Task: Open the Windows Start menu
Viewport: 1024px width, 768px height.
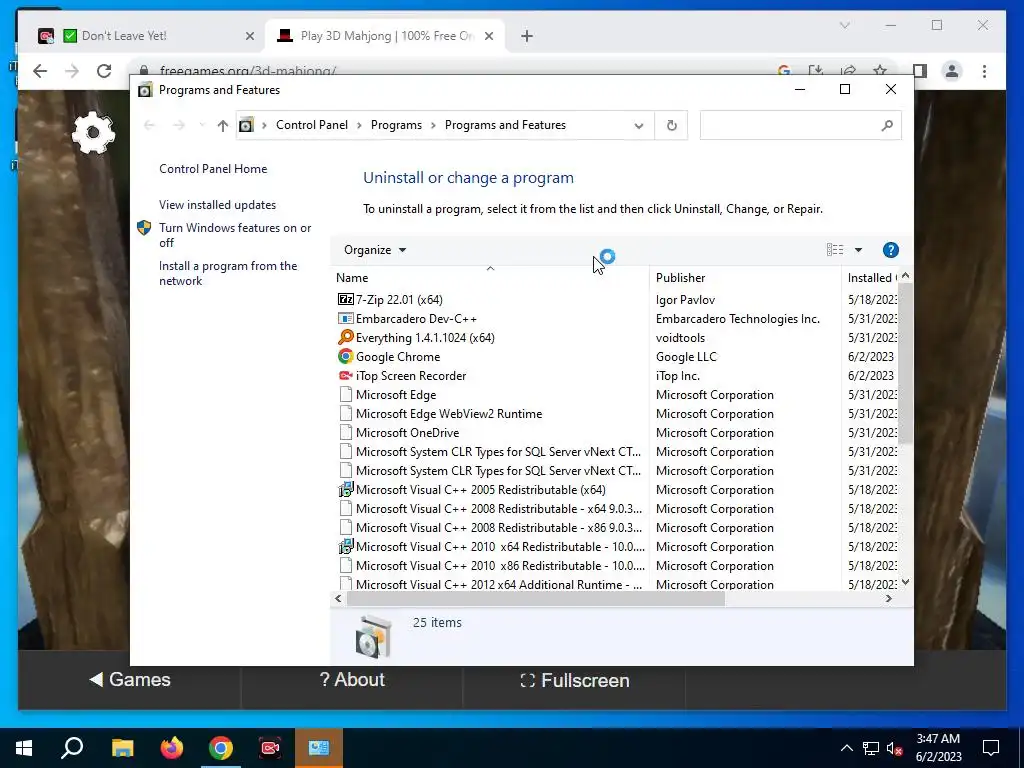Action: (x=24, y=748)
